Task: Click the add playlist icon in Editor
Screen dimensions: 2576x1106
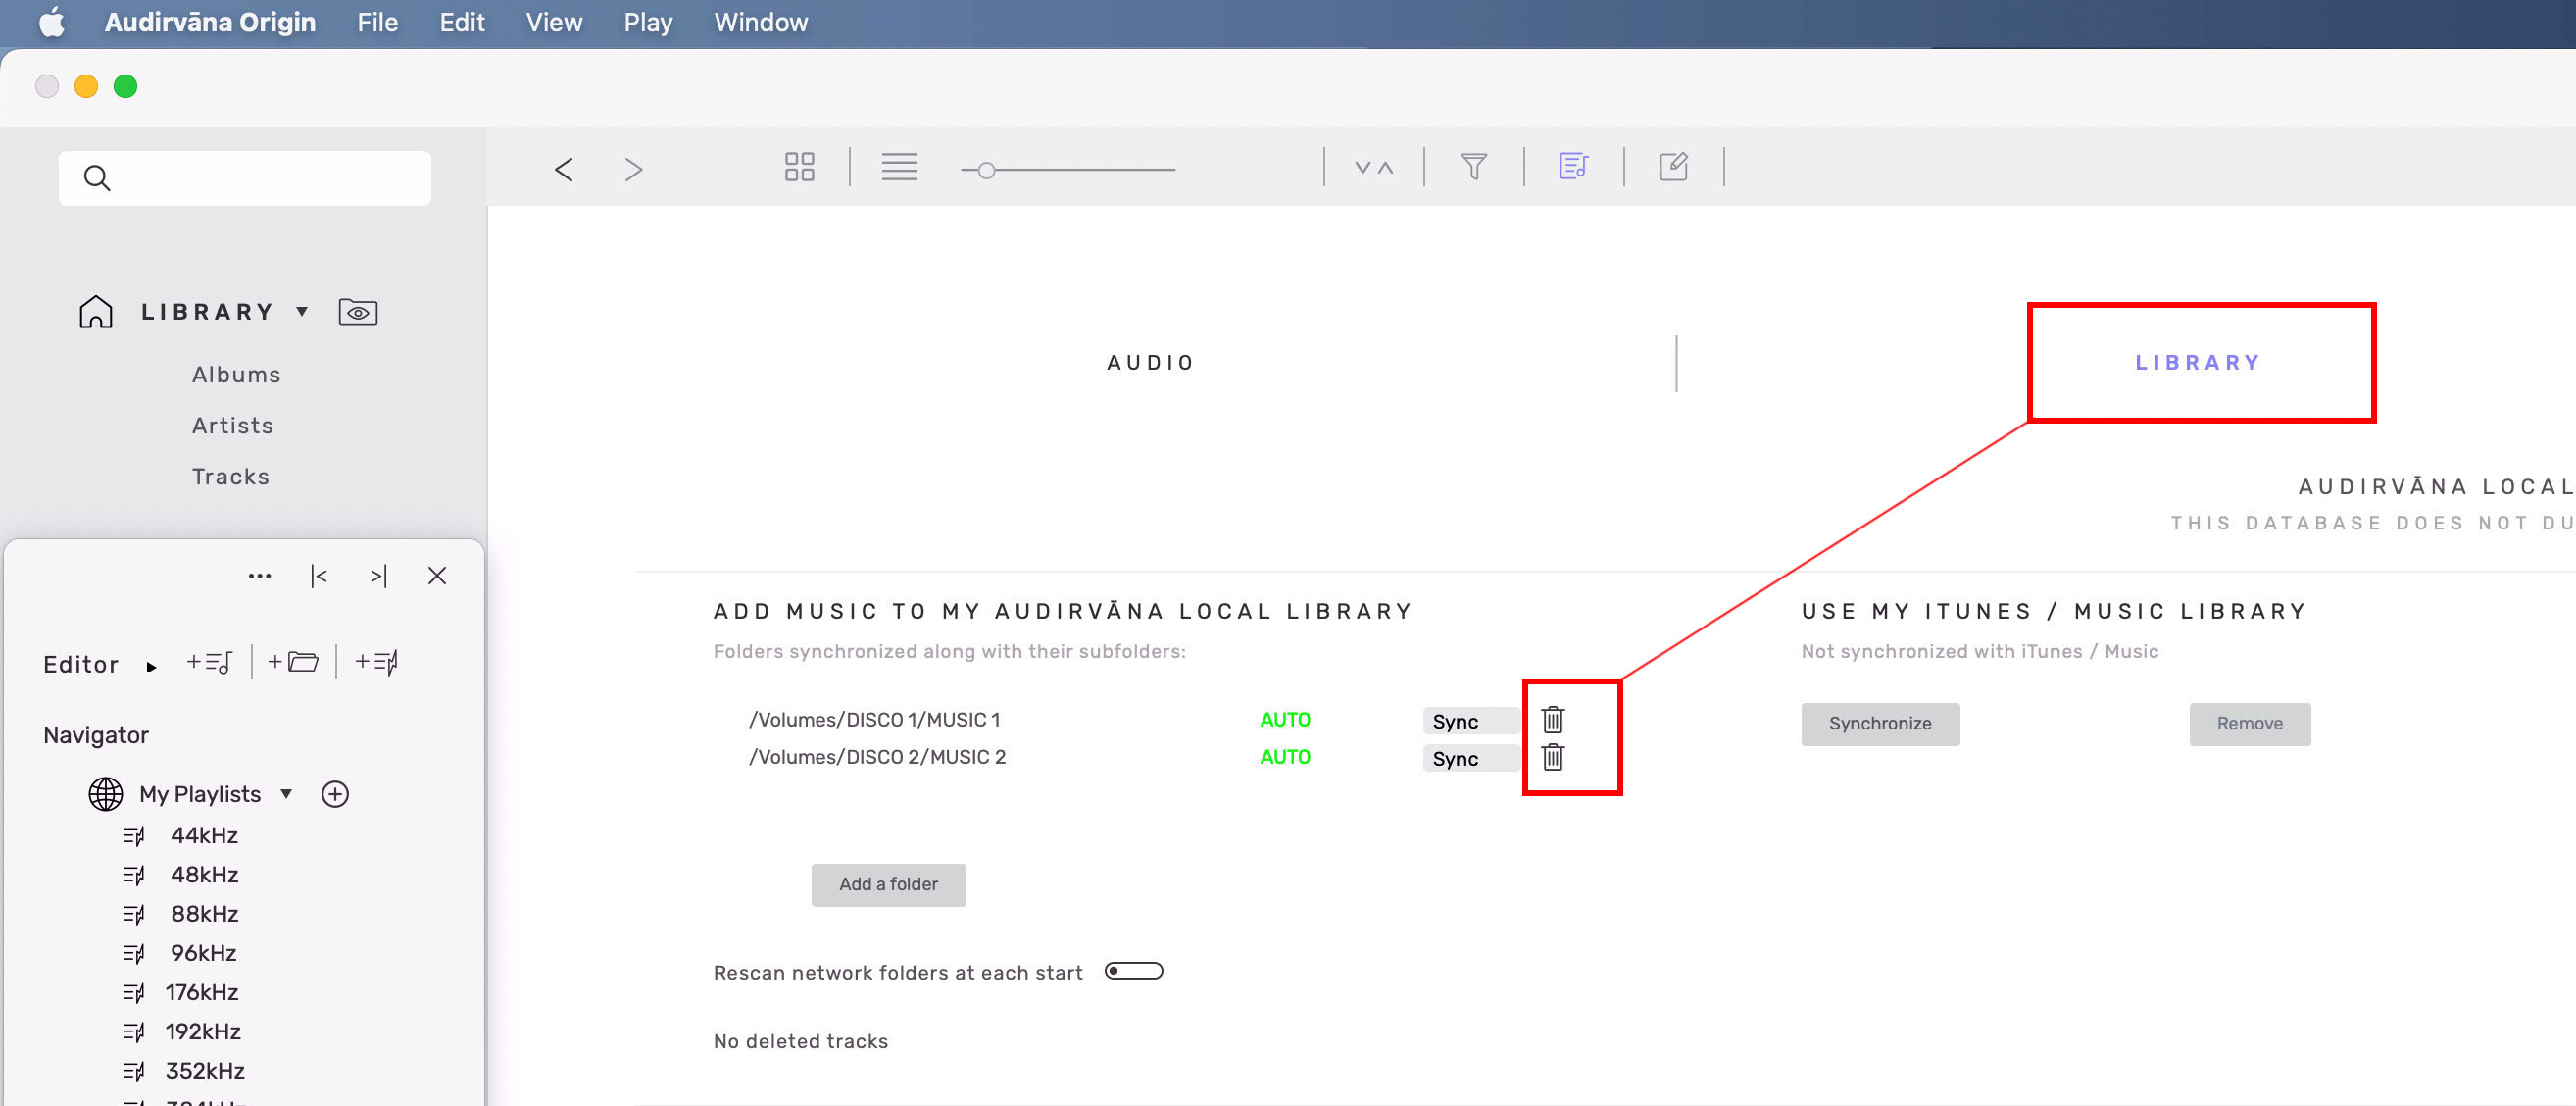Action: click(x=209, y=662)
